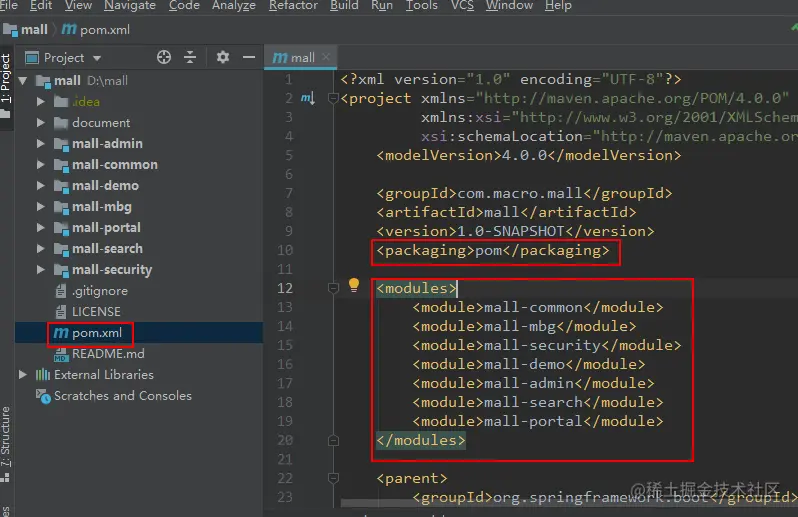Open the Project view dropdown
This screenshot has height=517, width=798.
[64, 58]
